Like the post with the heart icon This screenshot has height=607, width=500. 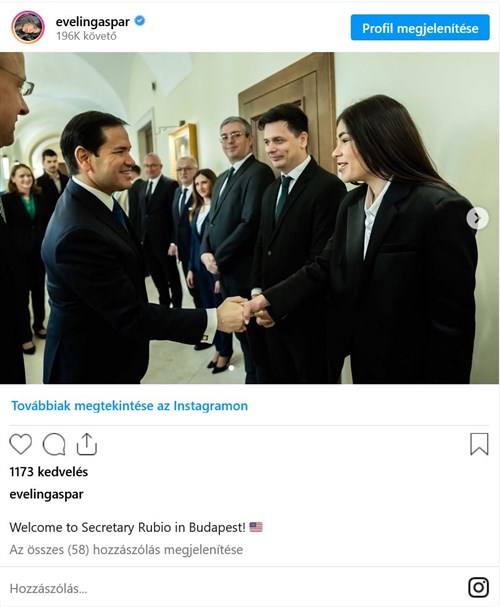click(x=21, y=444)
